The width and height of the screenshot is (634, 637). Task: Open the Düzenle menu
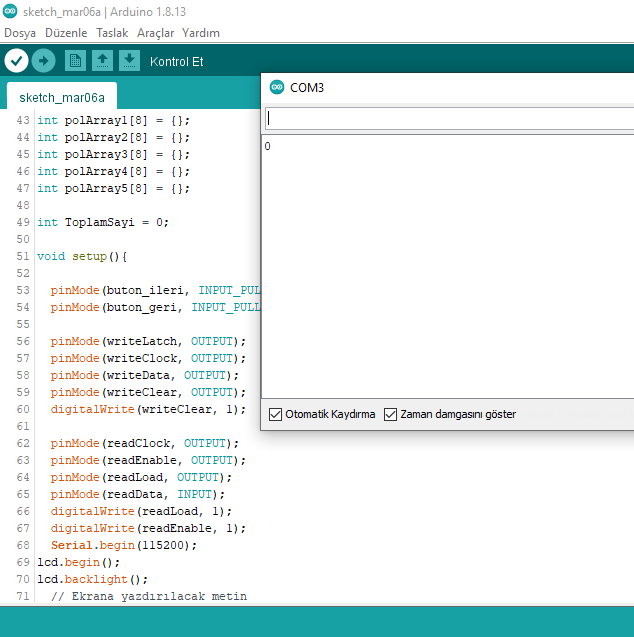click(66, 33)
